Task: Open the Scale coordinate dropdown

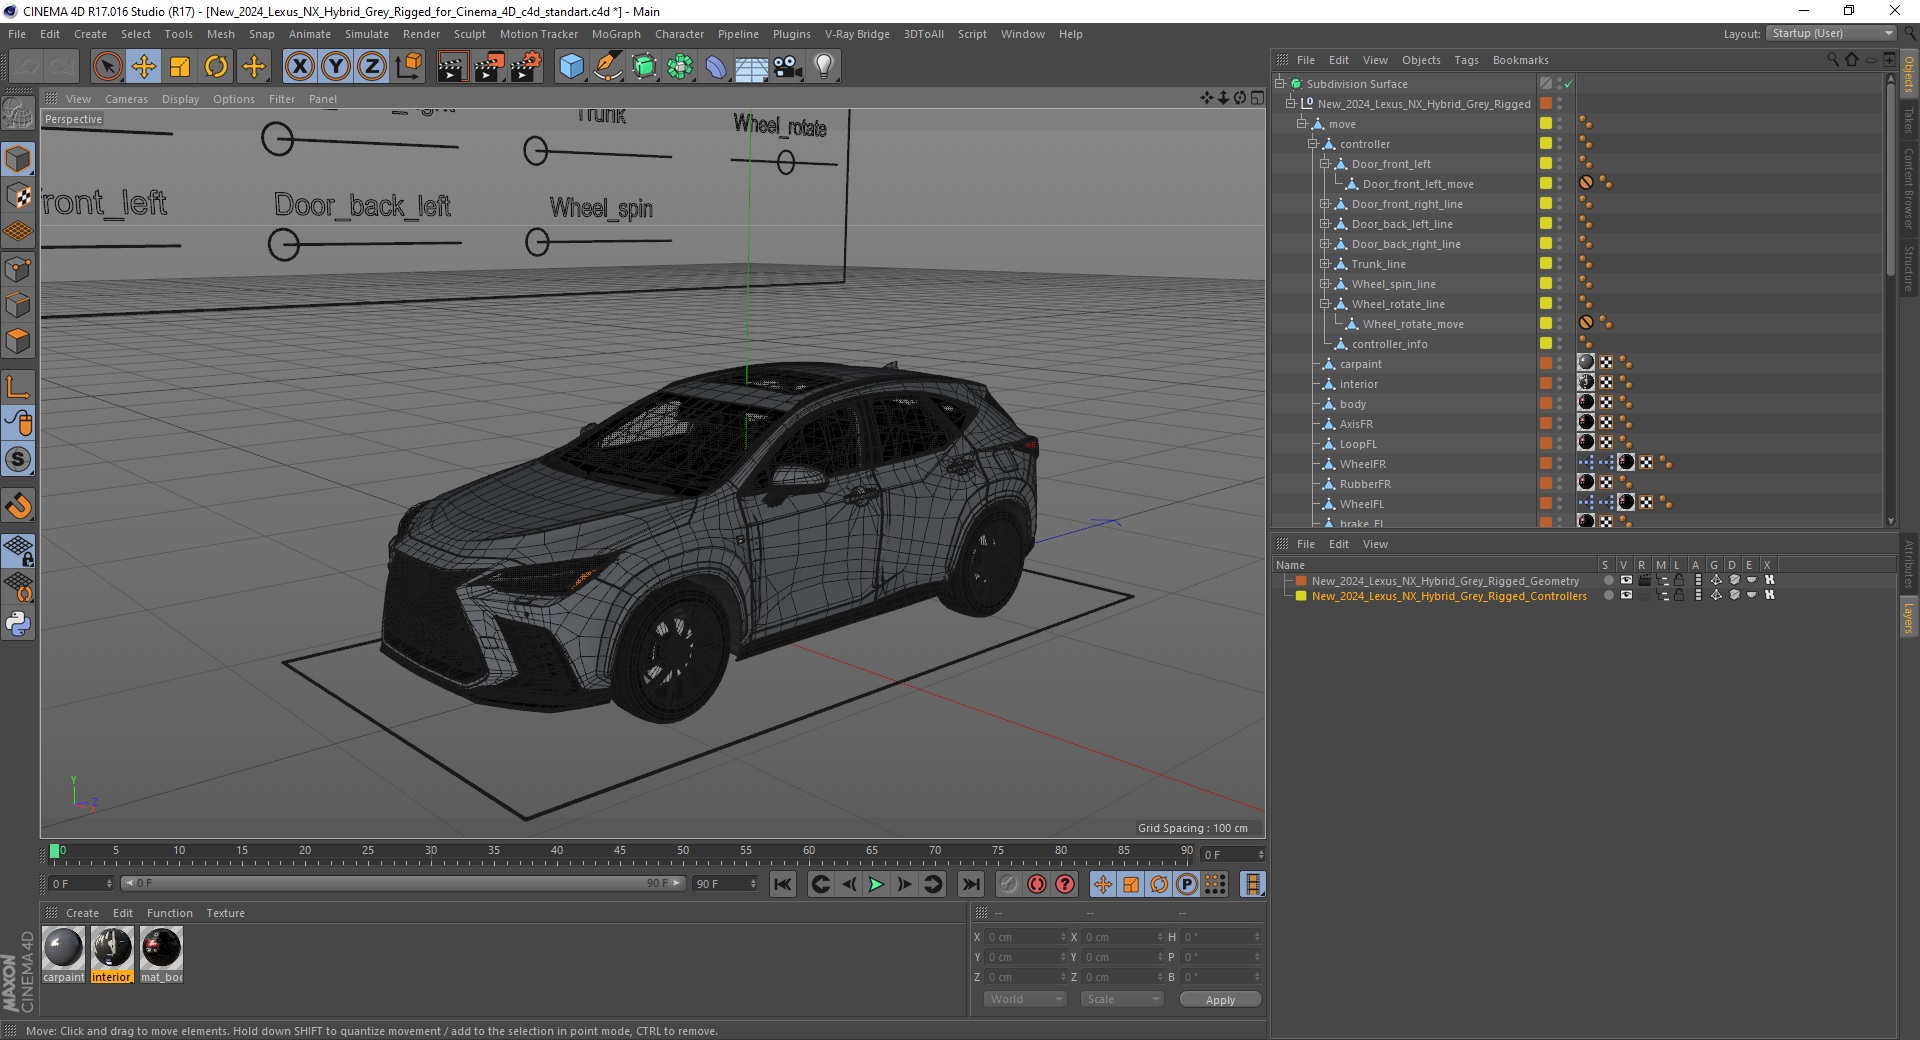Action: [1122, 999]
